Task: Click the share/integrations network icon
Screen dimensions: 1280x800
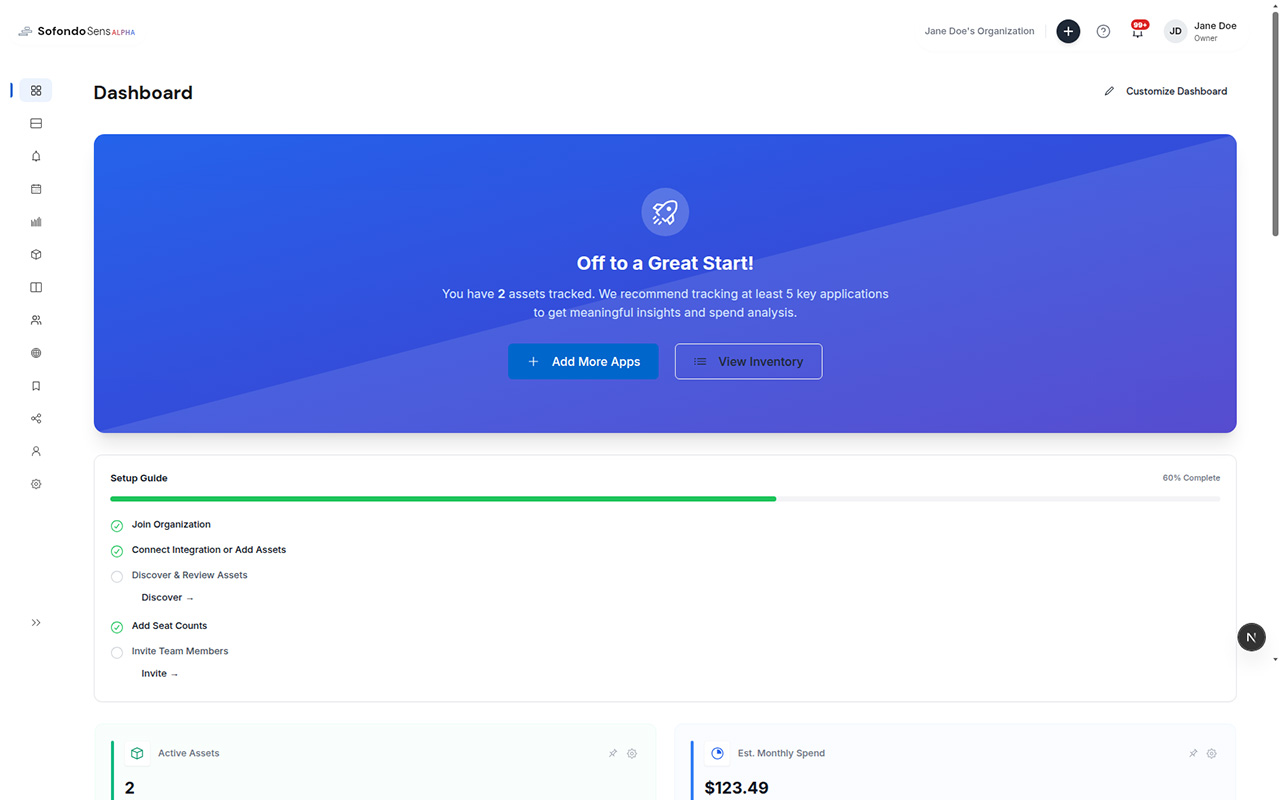Action: (35, 418)
